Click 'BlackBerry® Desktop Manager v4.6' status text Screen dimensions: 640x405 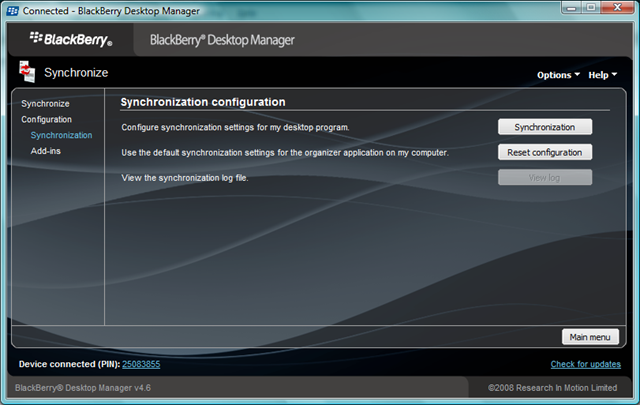click(x=83, y=388)
